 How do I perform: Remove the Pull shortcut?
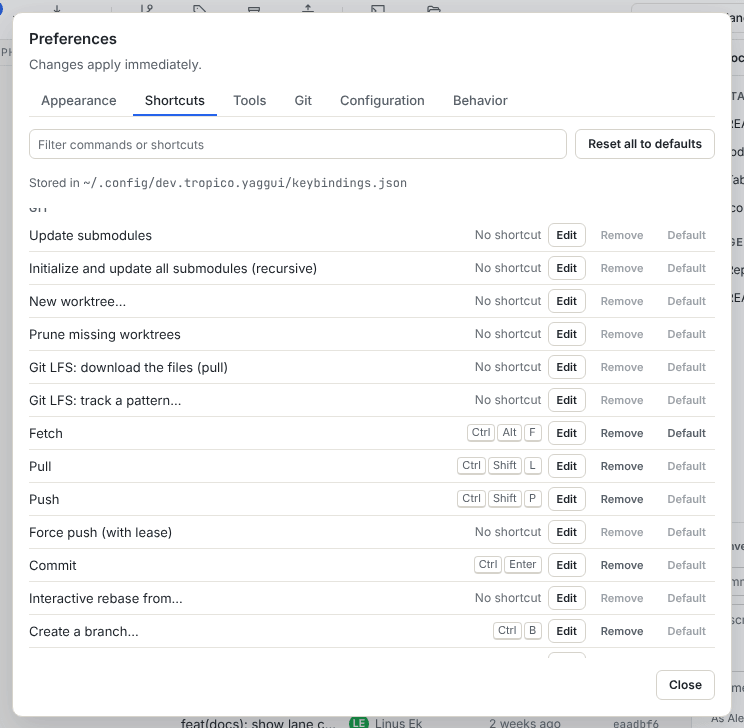(x=622, y=466)
